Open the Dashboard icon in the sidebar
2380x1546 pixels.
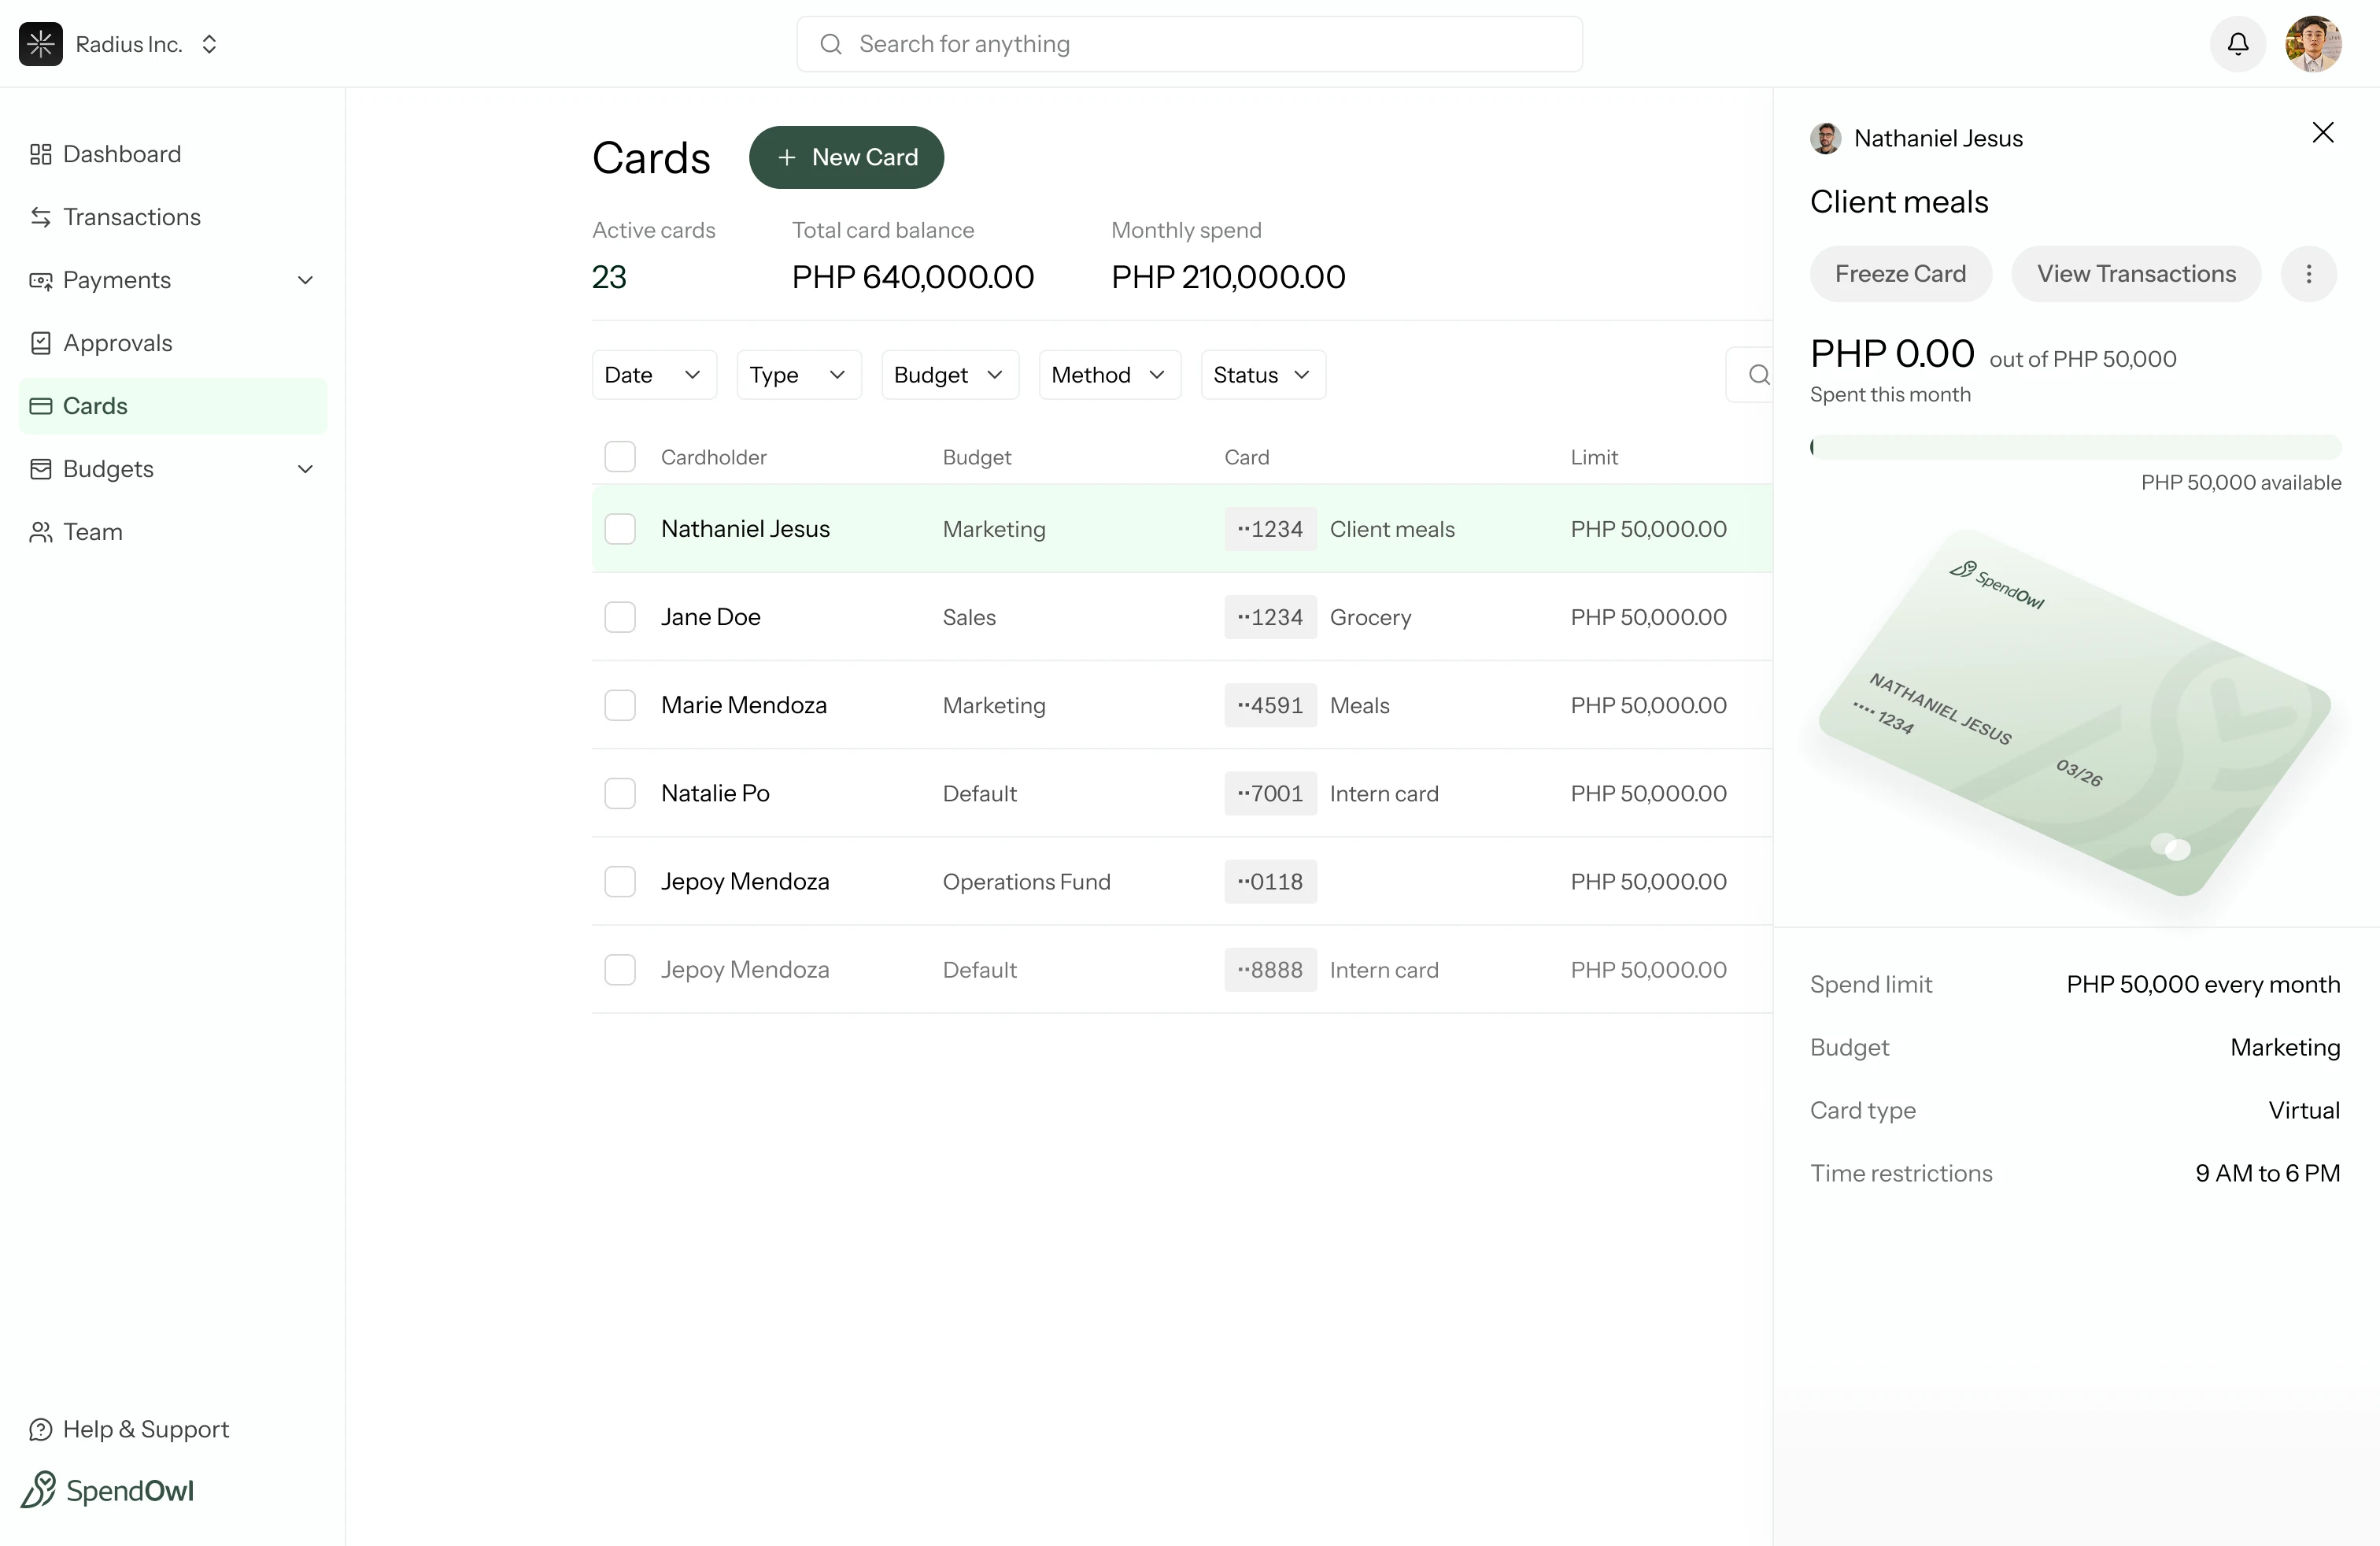point(40,154)
